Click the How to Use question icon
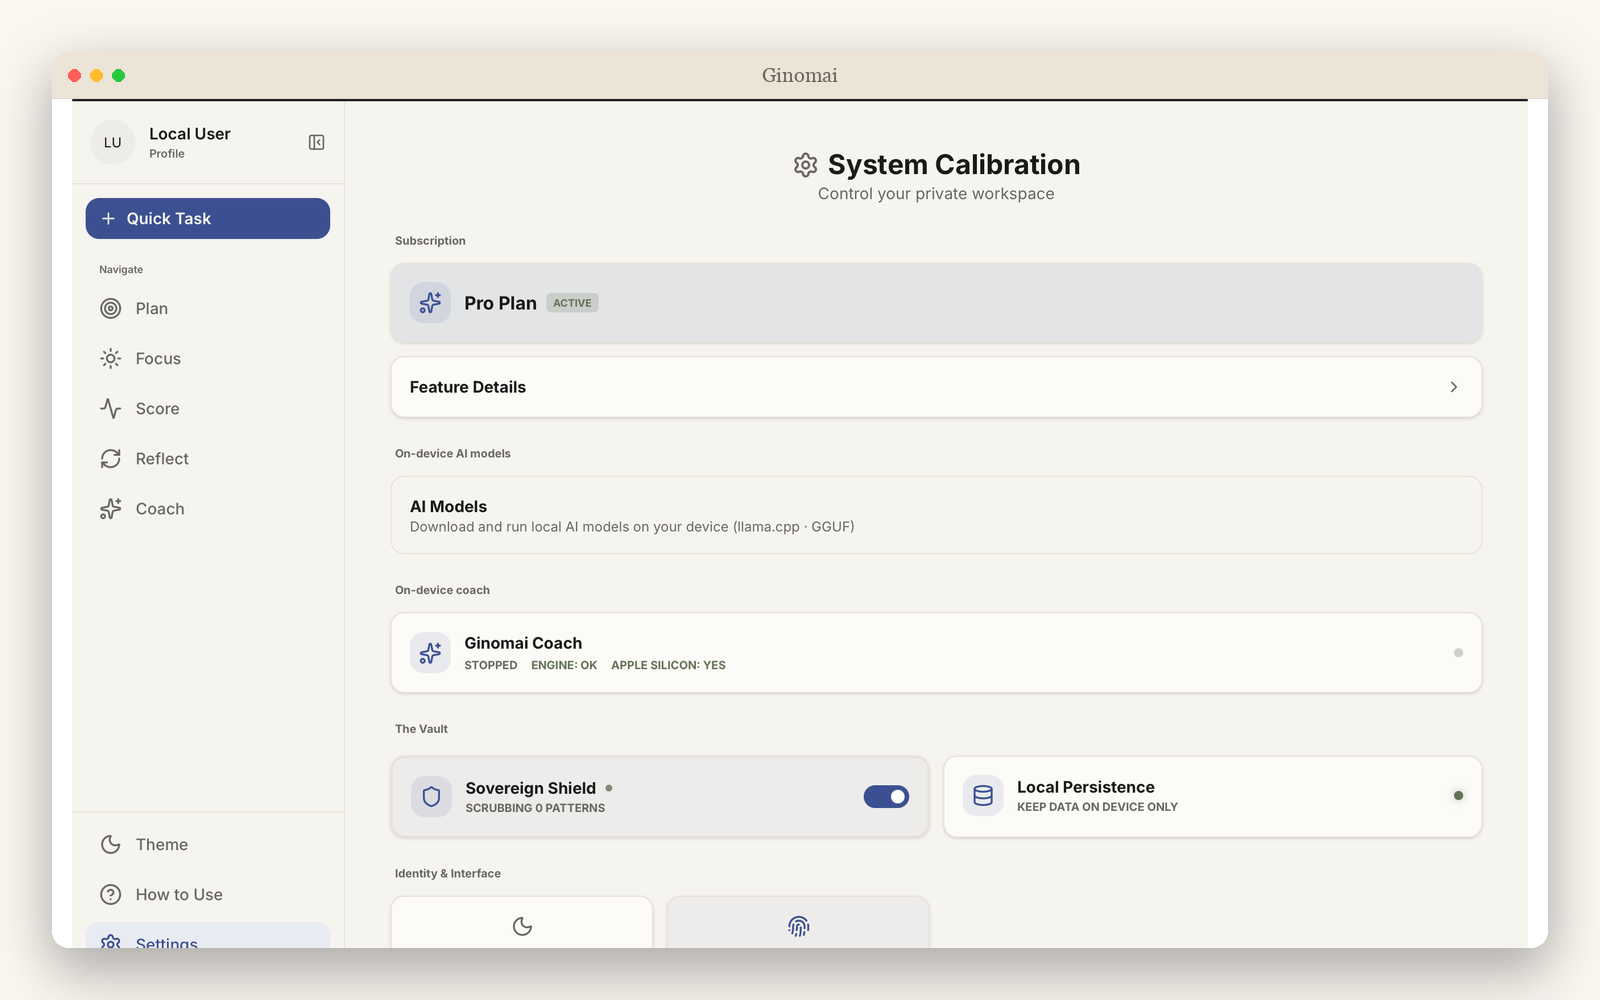Screen dimensions: 1600x1000 111,894
